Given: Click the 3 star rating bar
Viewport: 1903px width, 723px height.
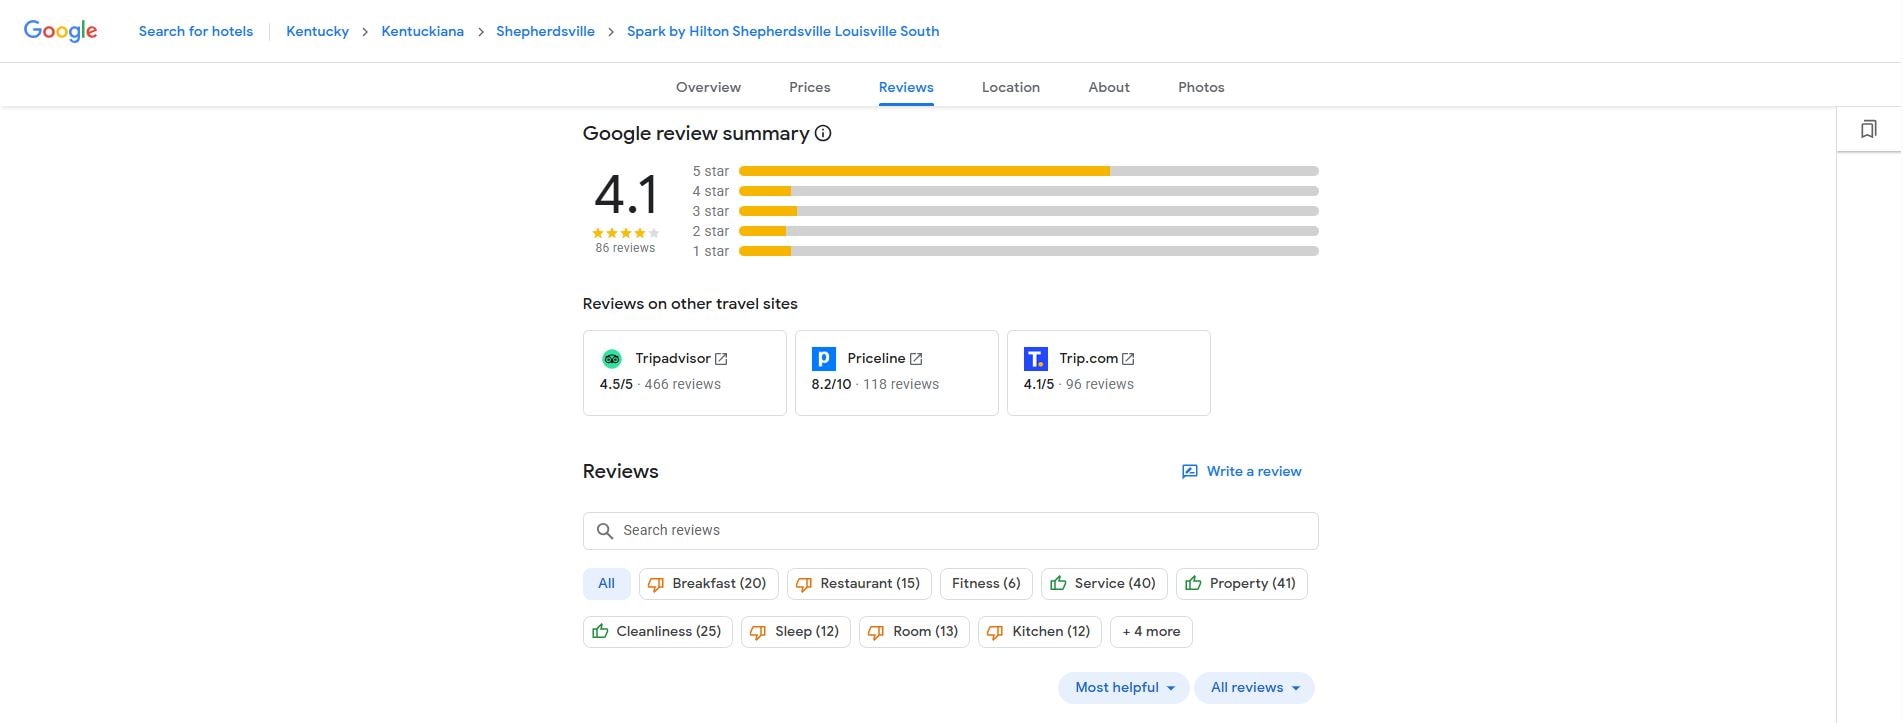Looking at the screenshot, I should click(1028, 211).
